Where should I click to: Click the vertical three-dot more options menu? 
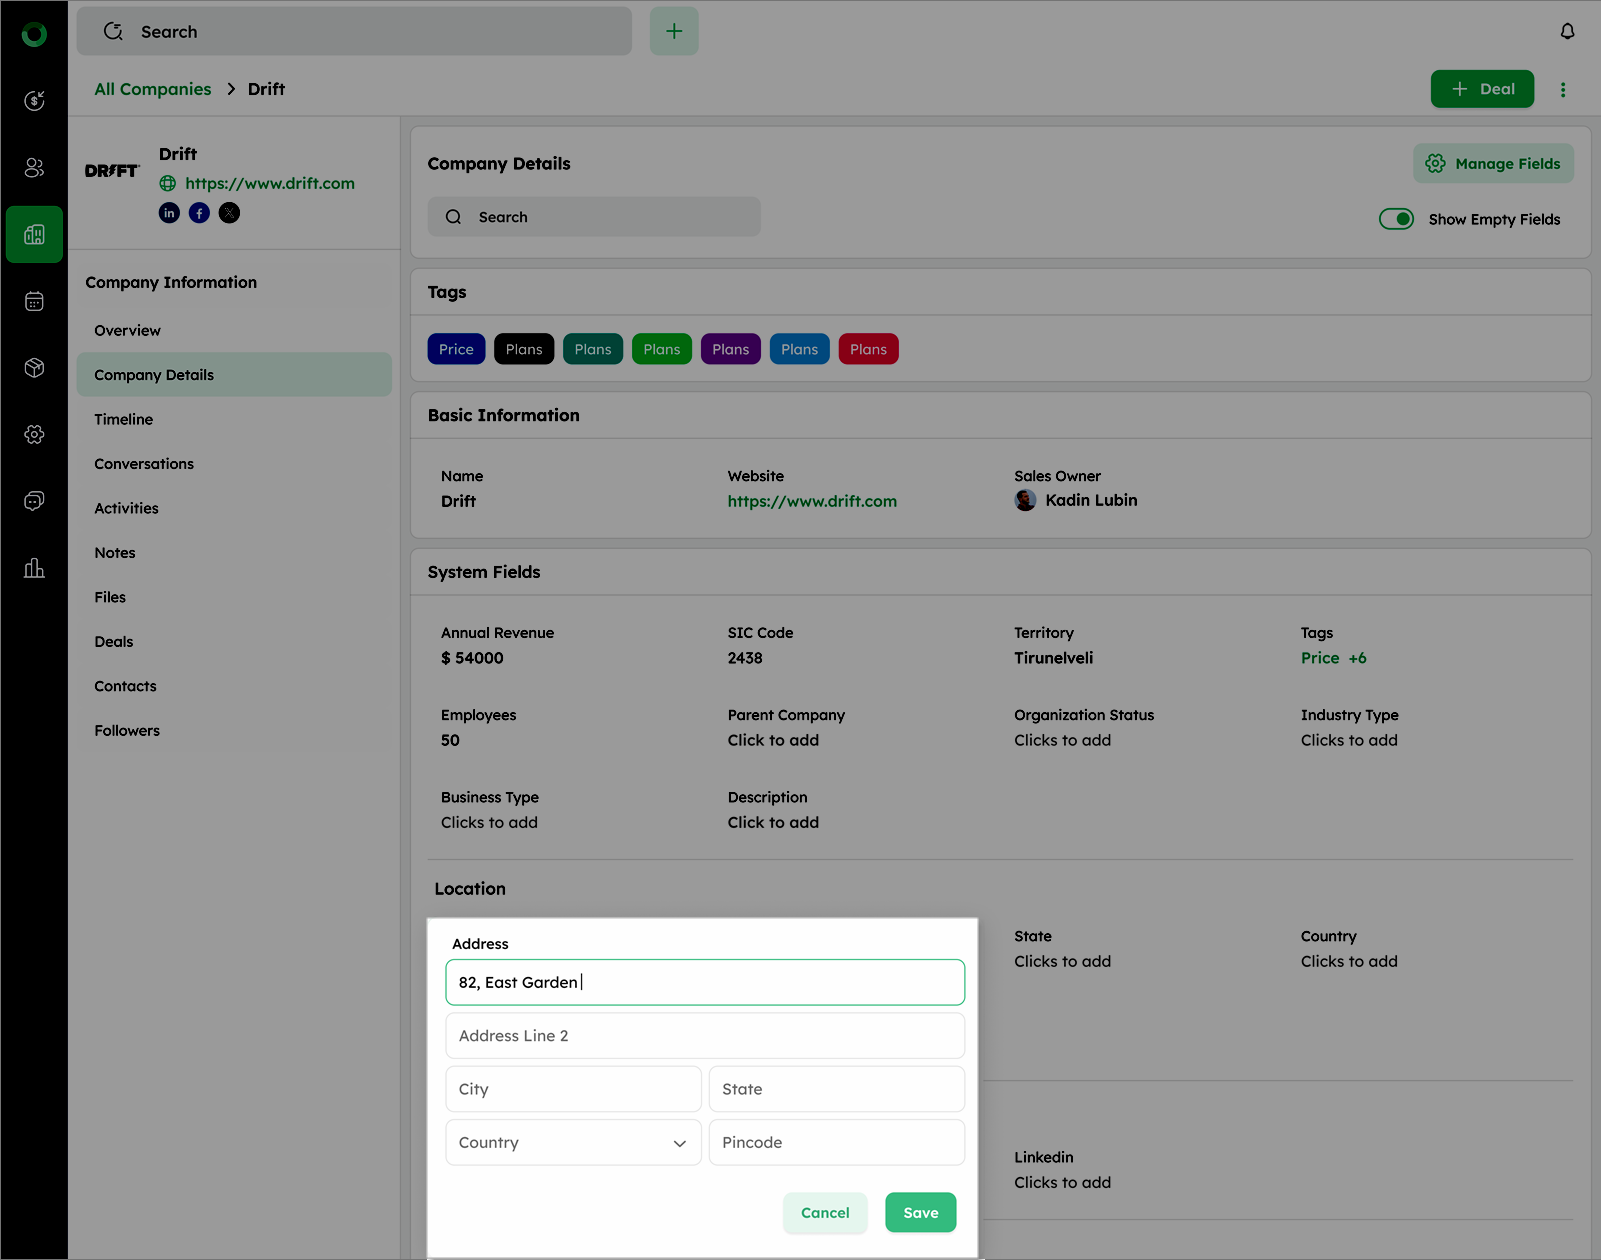(1563, 90)
